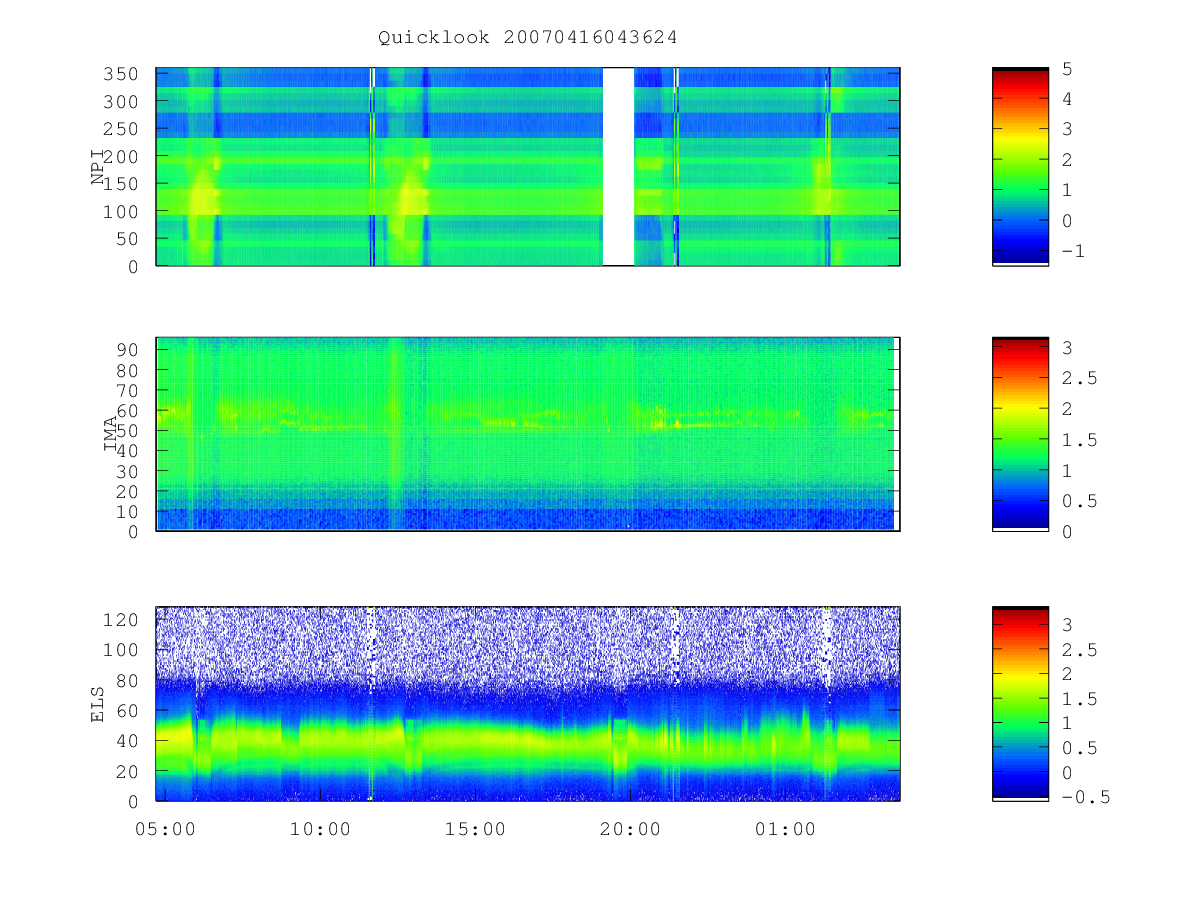Select the Quicklook 20070416043624 plot title

(528, 37)
